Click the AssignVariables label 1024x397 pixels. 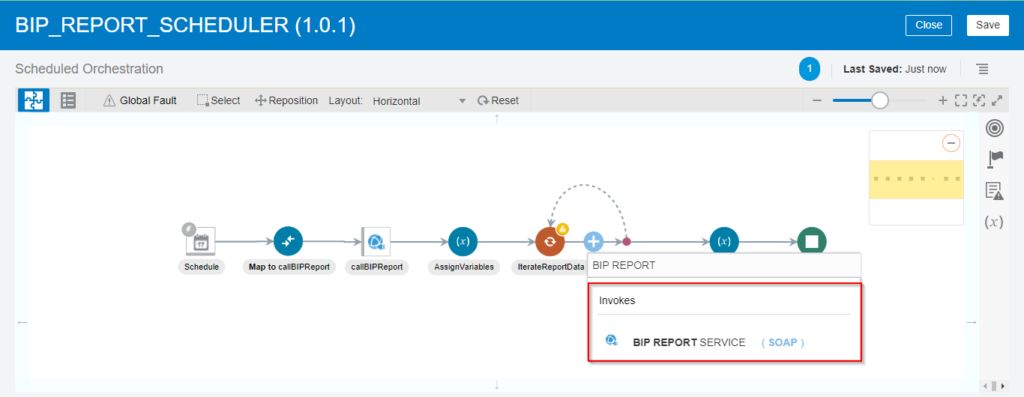(464, 267)
